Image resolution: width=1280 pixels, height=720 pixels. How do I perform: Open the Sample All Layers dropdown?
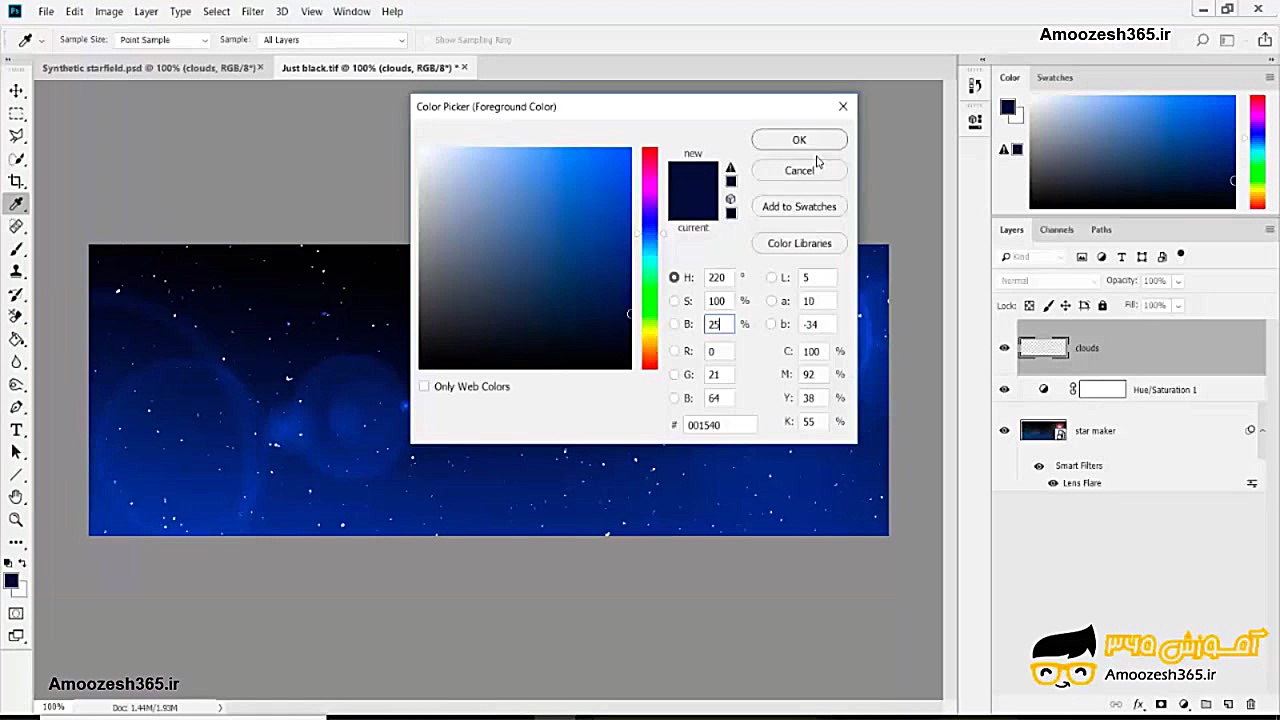pyautogui.click(x=332, y=40)
